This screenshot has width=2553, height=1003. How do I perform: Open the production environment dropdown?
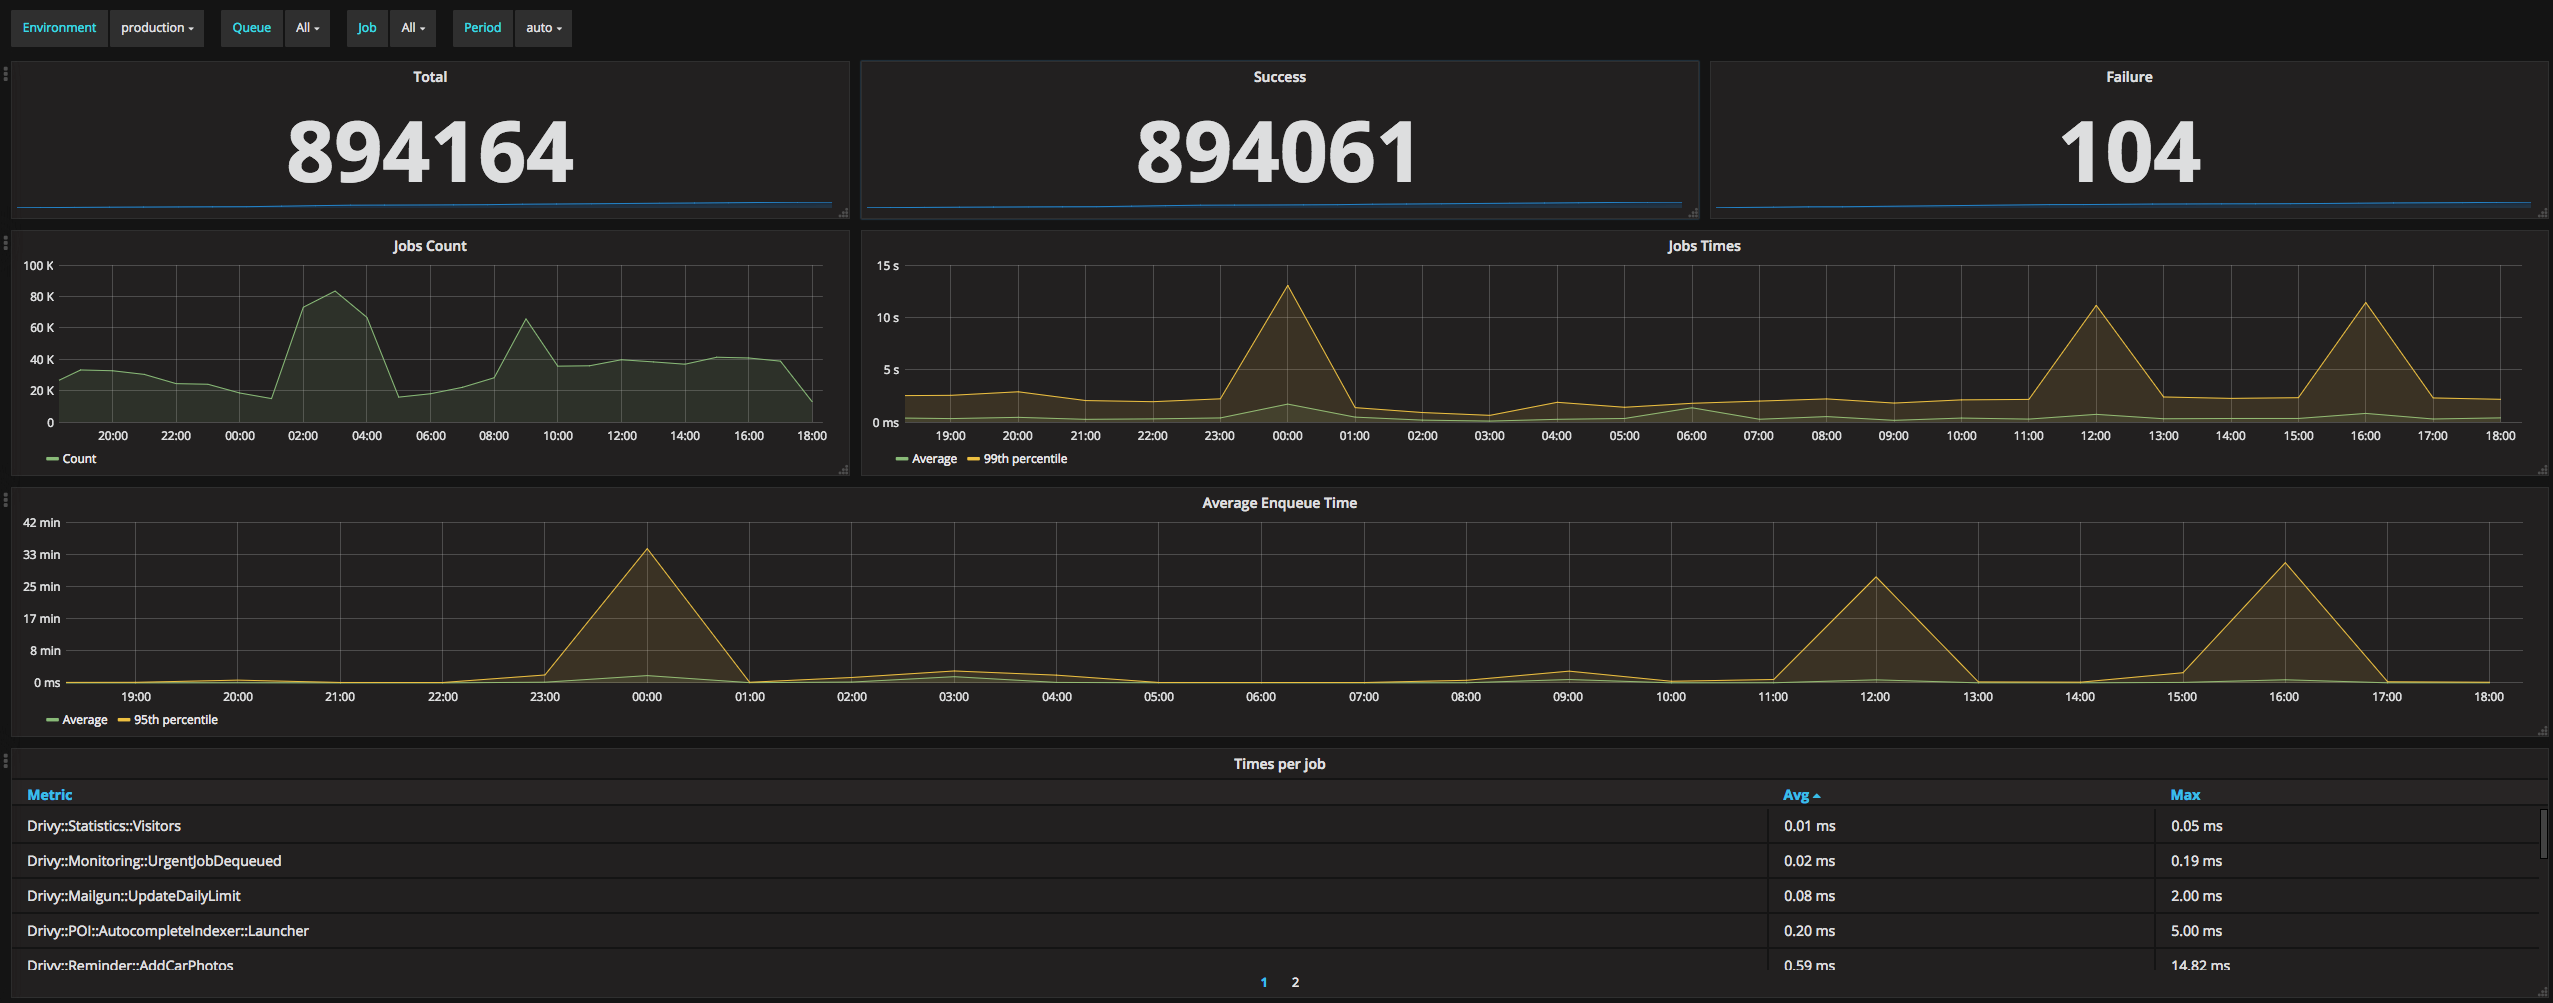pos(157,28)
